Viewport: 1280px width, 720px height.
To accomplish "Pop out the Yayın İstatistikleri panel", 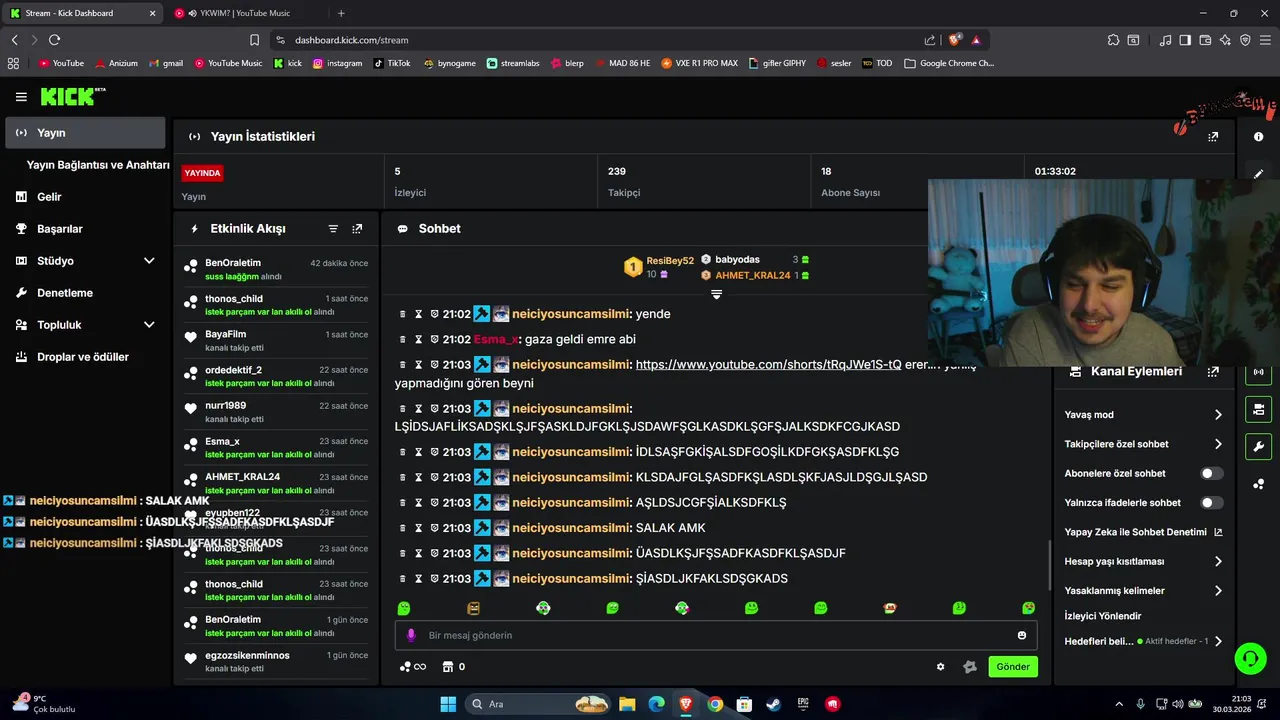I will 1213,136.
